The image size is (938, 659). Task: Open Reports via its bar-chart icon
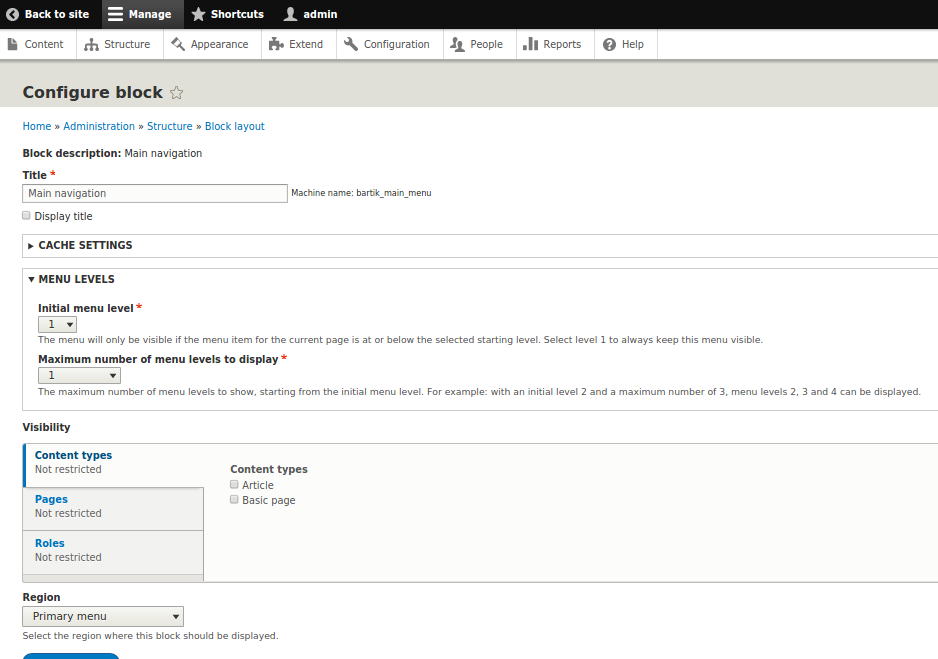pyautogui.click(x=531, y=44)
